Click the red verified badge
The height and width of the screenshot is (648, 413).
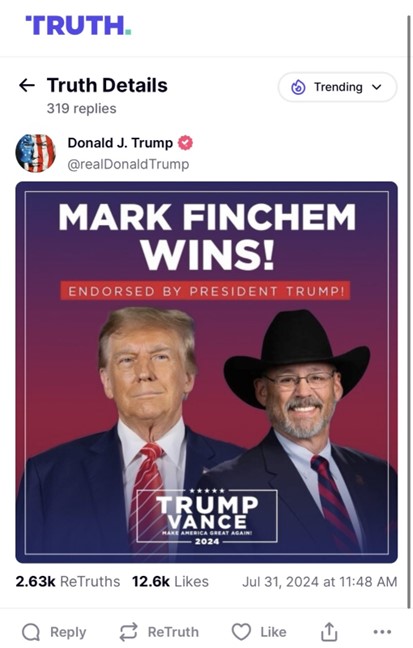[x=185, y=143]
